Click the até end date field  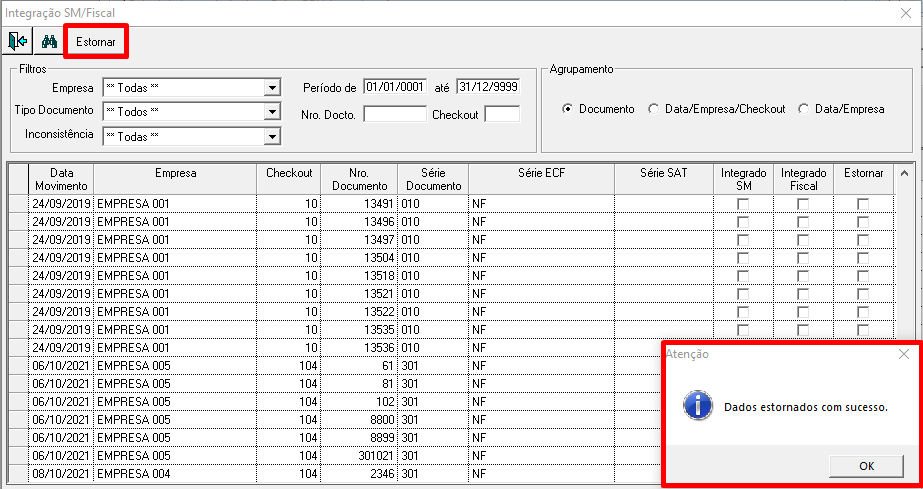(x=488, y=87)
